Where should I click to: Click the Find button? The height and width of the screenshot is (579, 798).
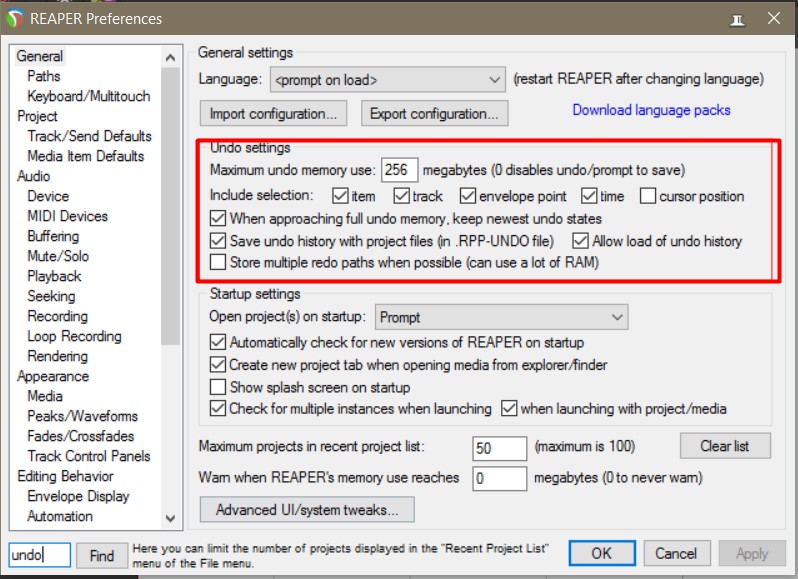point(102,556)
